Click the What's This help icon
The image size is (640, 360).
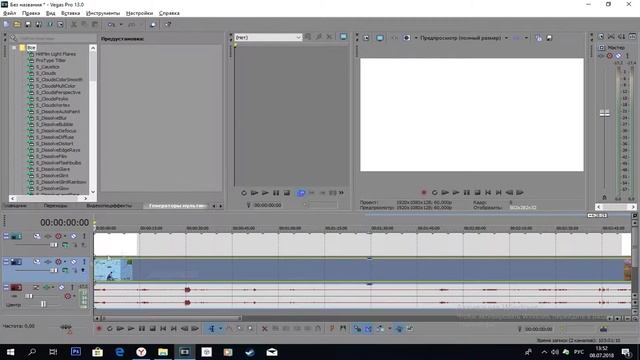click(x=168, y=24)
